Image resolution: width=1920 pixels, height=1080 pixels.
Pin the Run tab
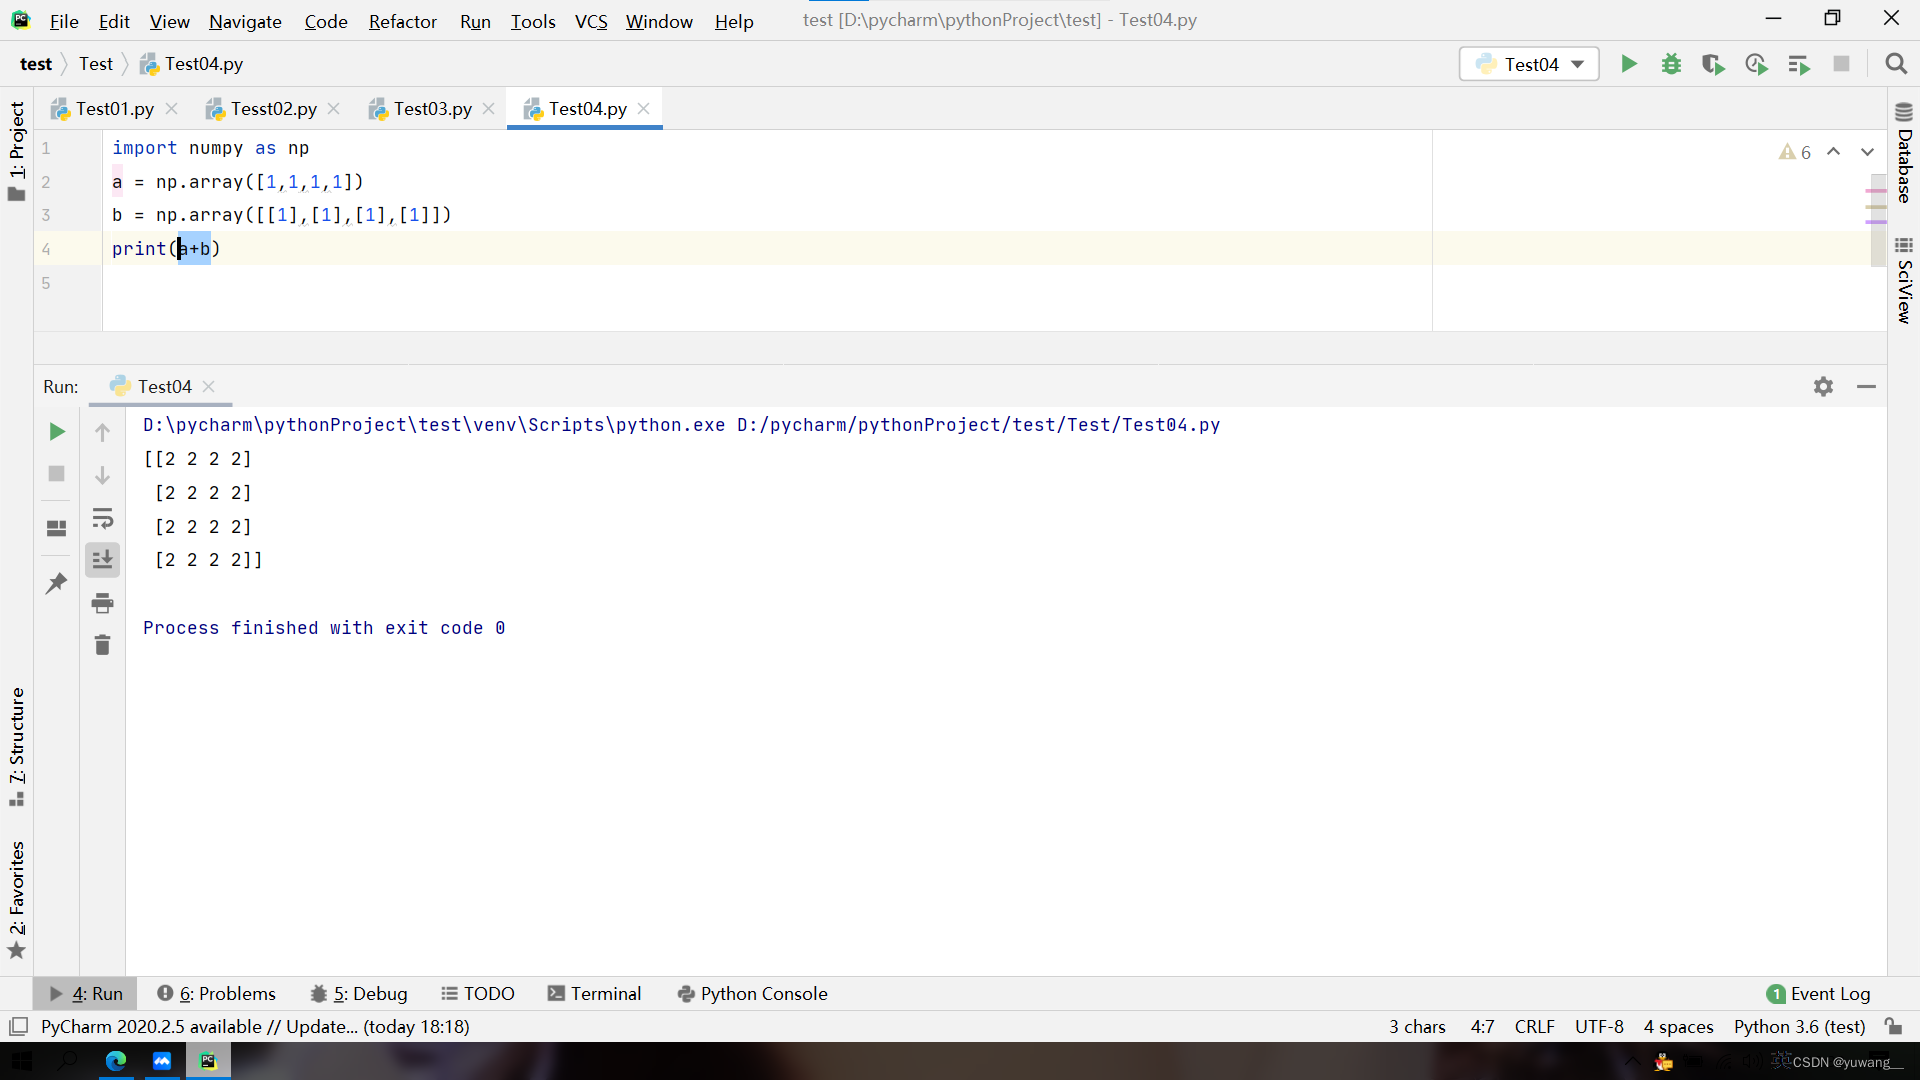click(x=57, y=583)
